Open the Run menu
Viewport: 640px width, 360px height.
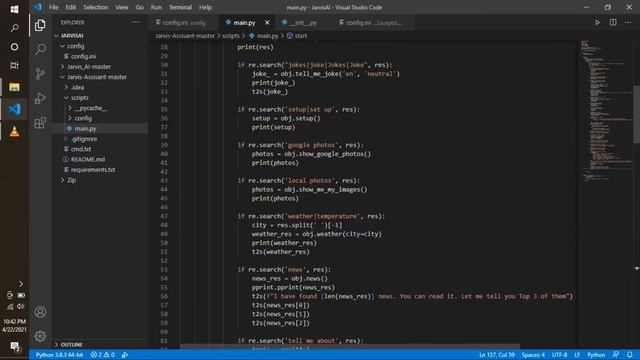tap(156, 7)
